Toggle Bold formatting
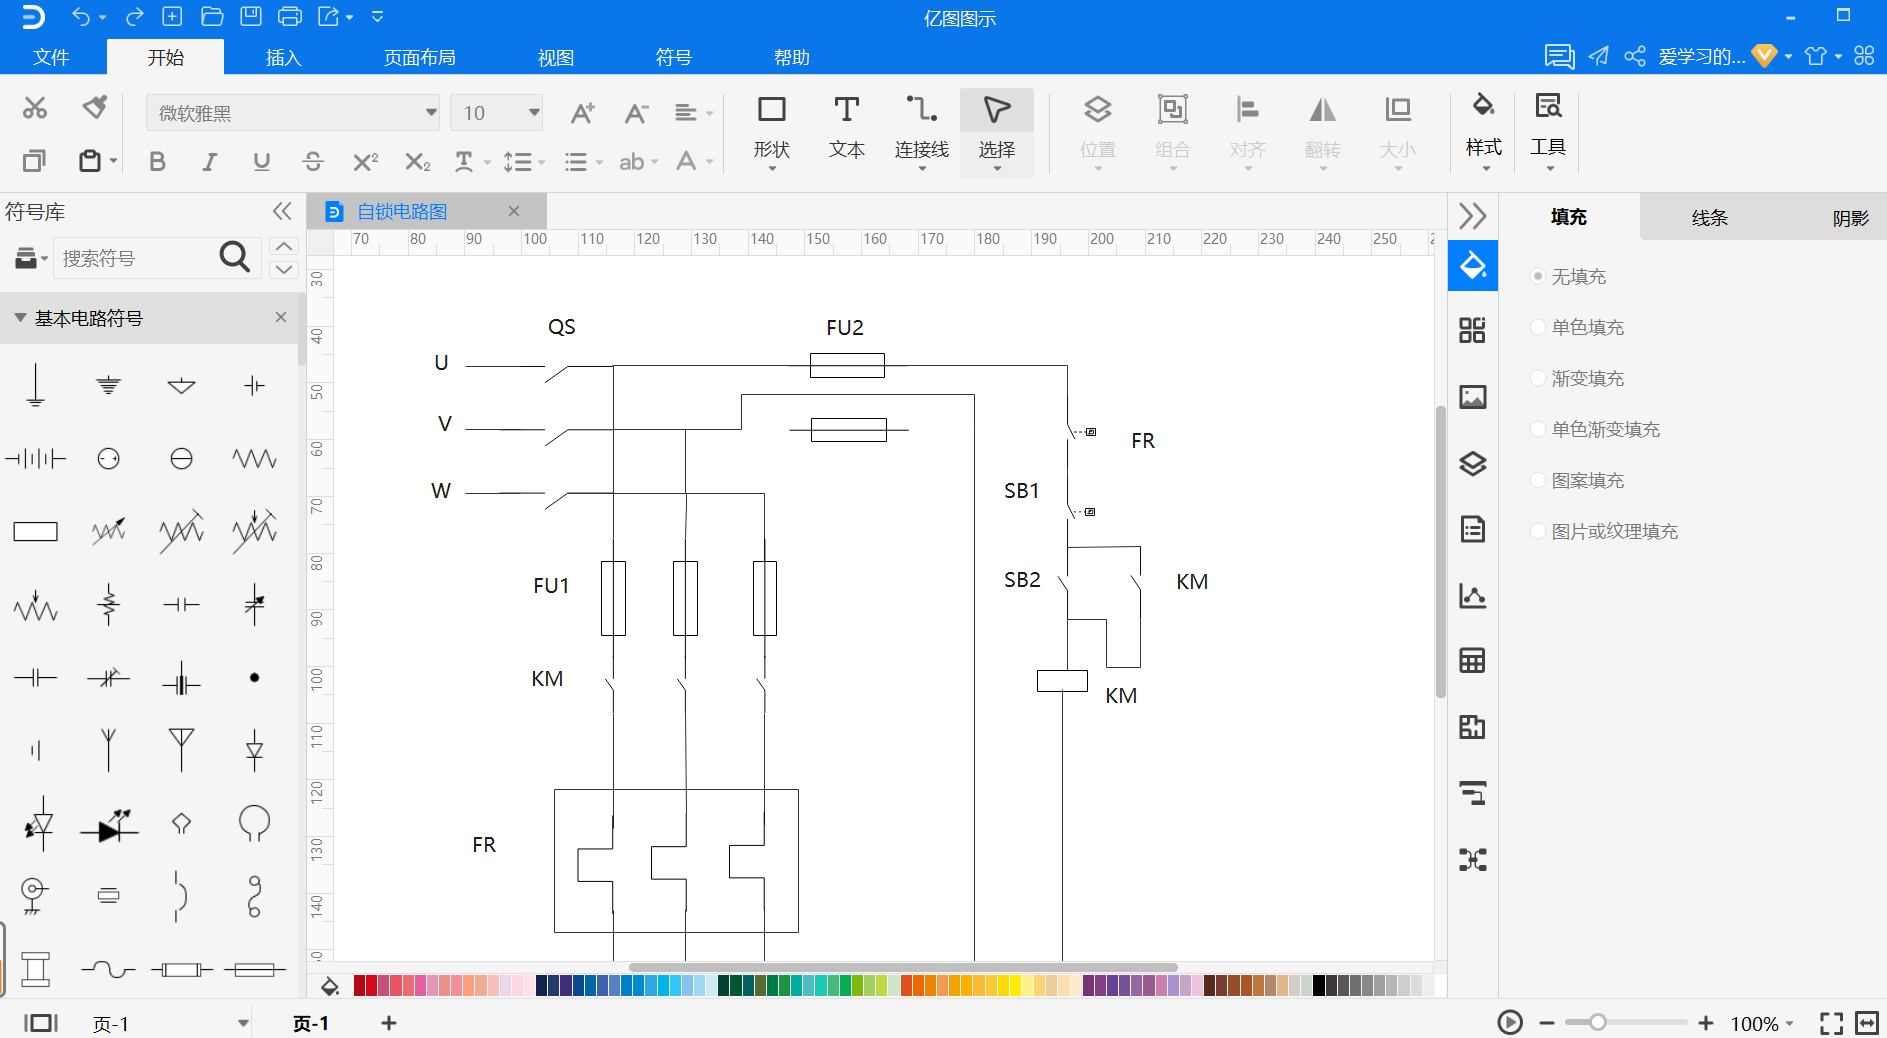This screenshot has height=1038, width=1887. click(157, 162)
